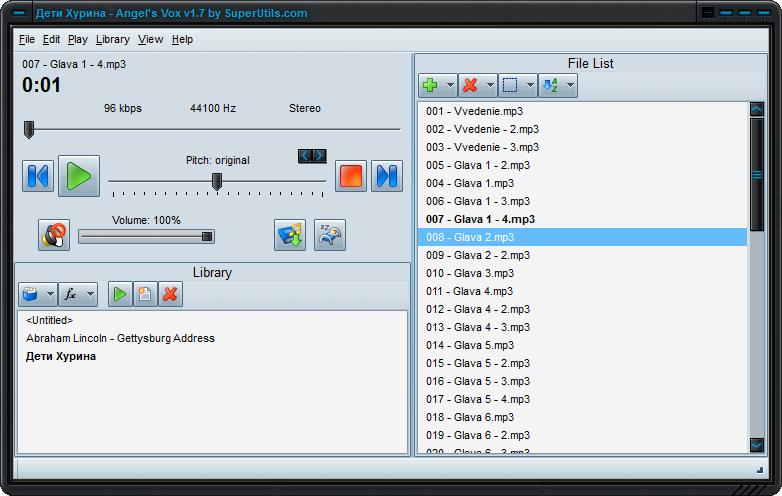Select 015 - Glava 5 - 2.mp3

click(x=582, y=363)
